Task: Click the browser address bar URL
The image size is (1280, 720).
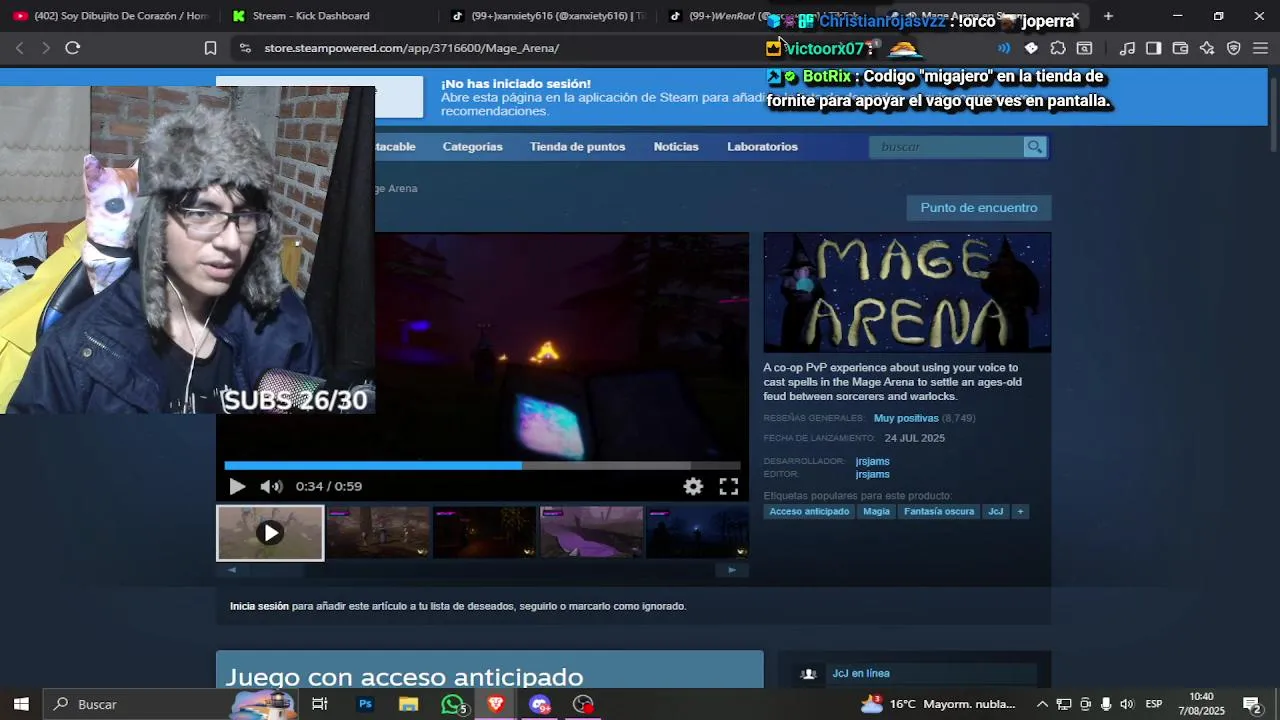Action: tap(412, 48)
